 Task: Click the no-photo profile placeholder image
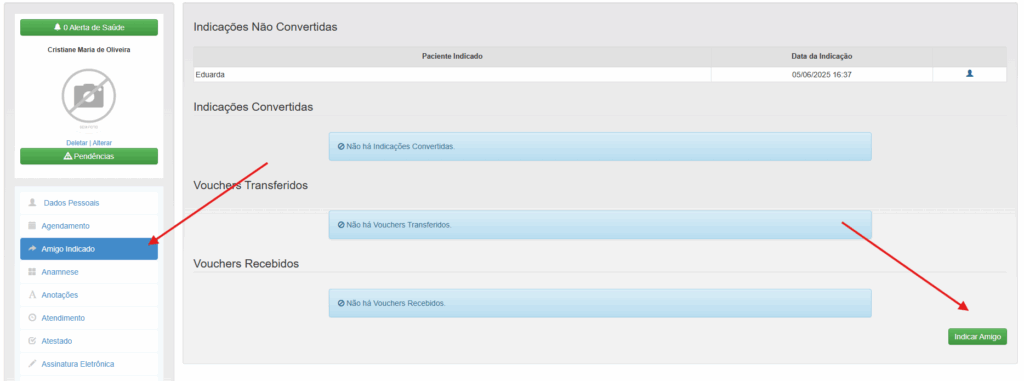coord(89,96)
